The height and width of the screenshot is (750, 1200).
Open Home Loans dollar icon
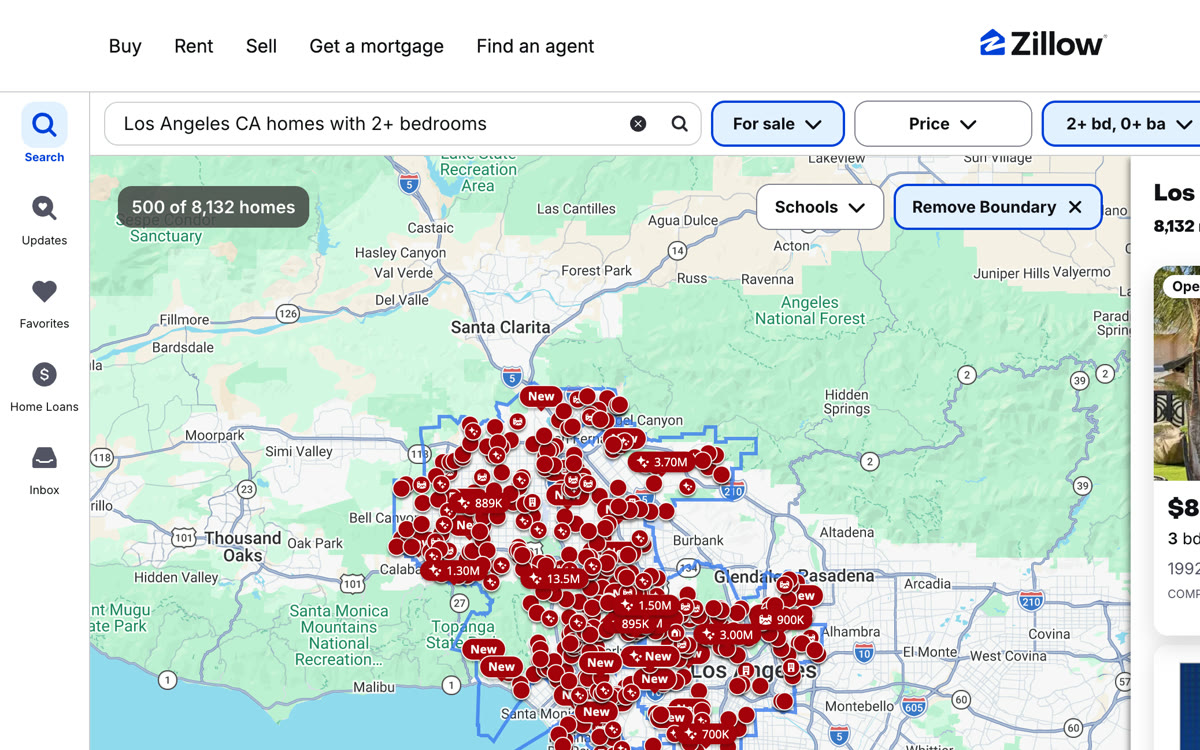pos(44,374)
